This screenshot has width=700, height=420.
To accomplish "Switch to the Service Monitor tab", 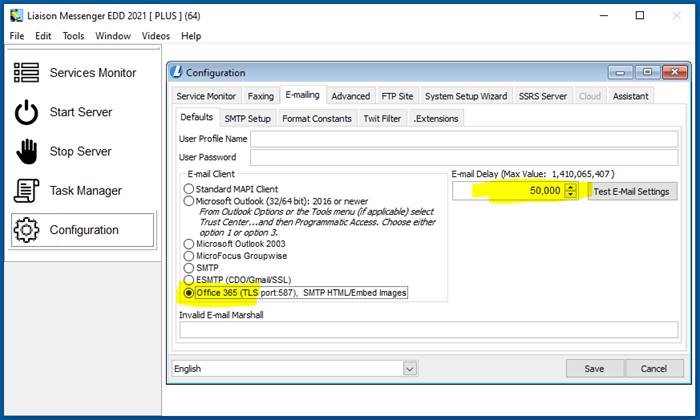I will click(206, 96).
